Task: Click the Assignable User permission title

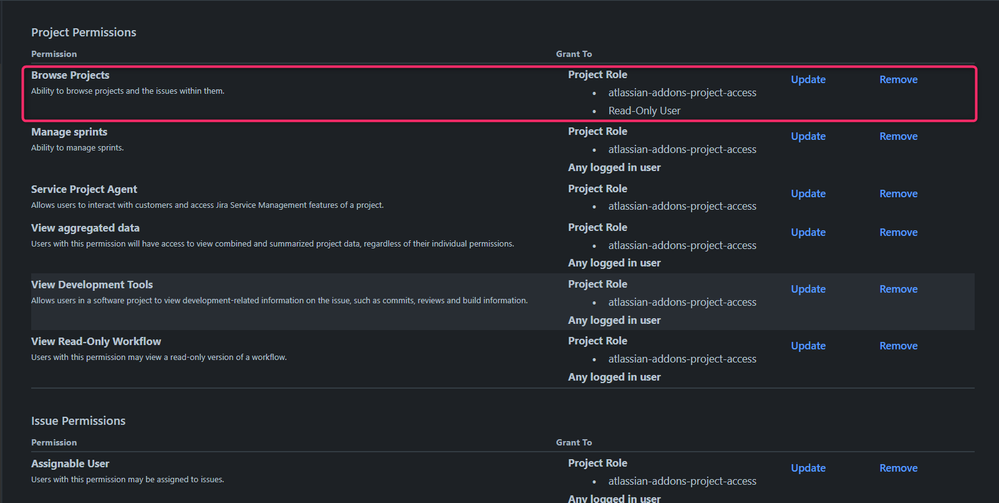Action: tap(70, 463)
